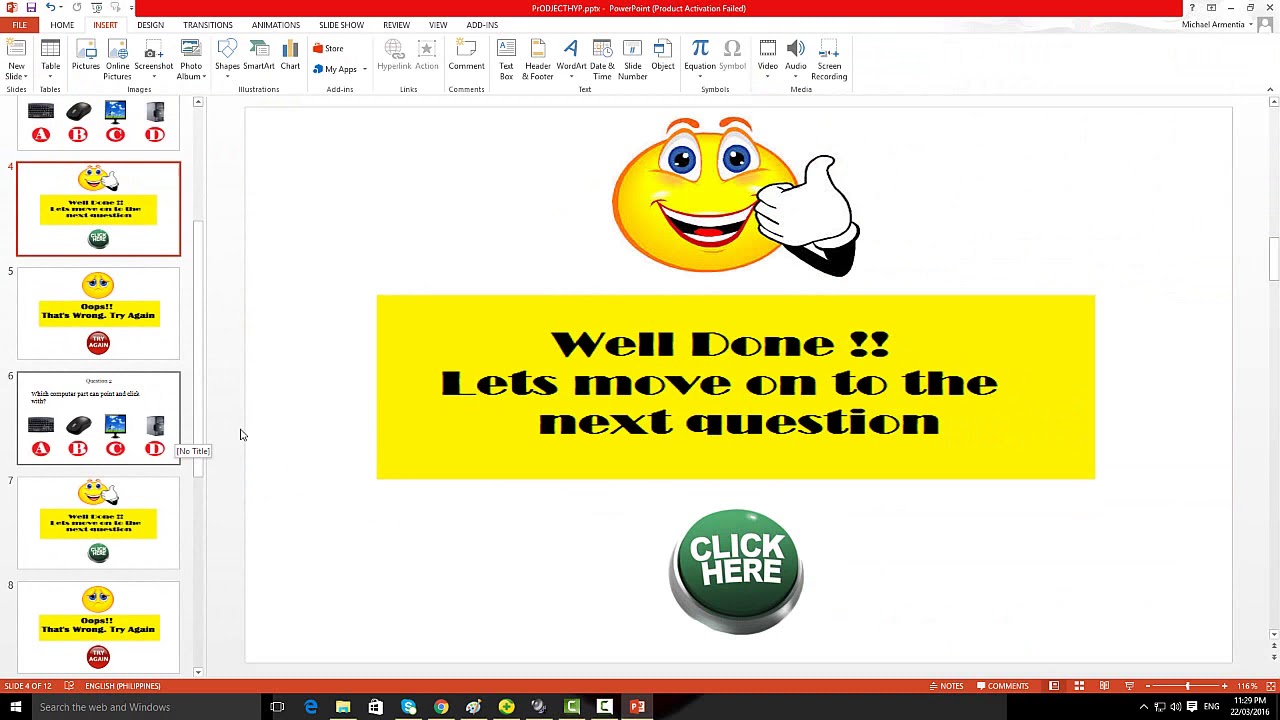The height and width of the screenshot is (720, 1280).
Task: Click English (Philippines) language indicator
Action: click(x=122, y=686)
